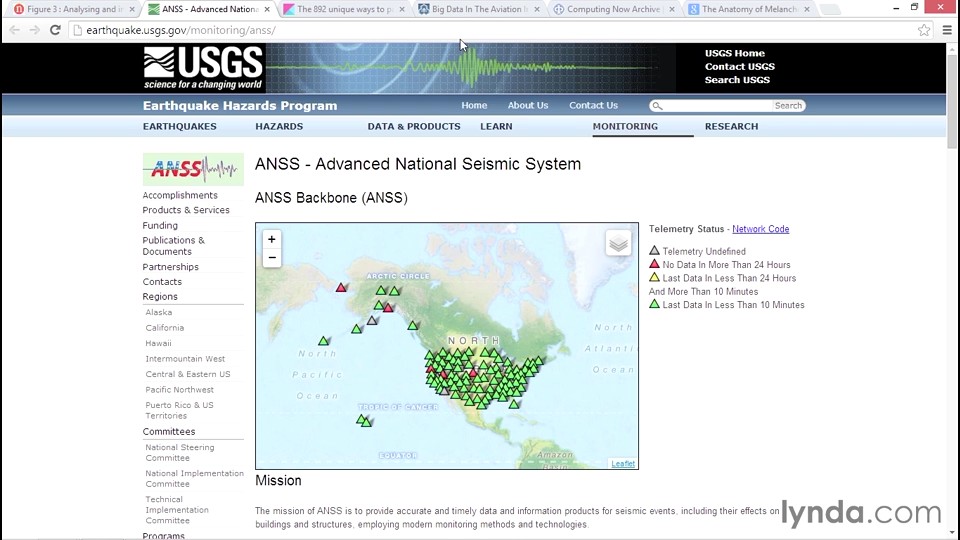Open the National Steering Committee link
960x540 pixels.
(x=180, y=452)
